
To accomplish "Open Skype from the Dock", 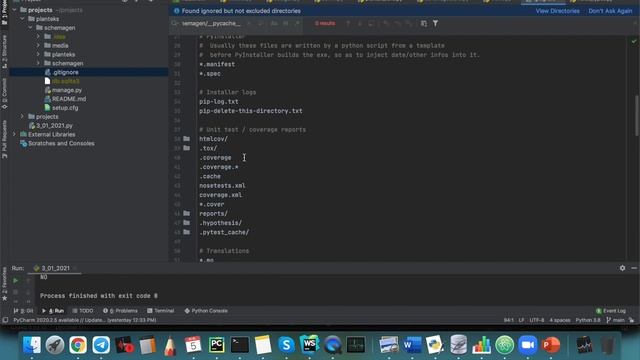I will [x=286, y=345].
